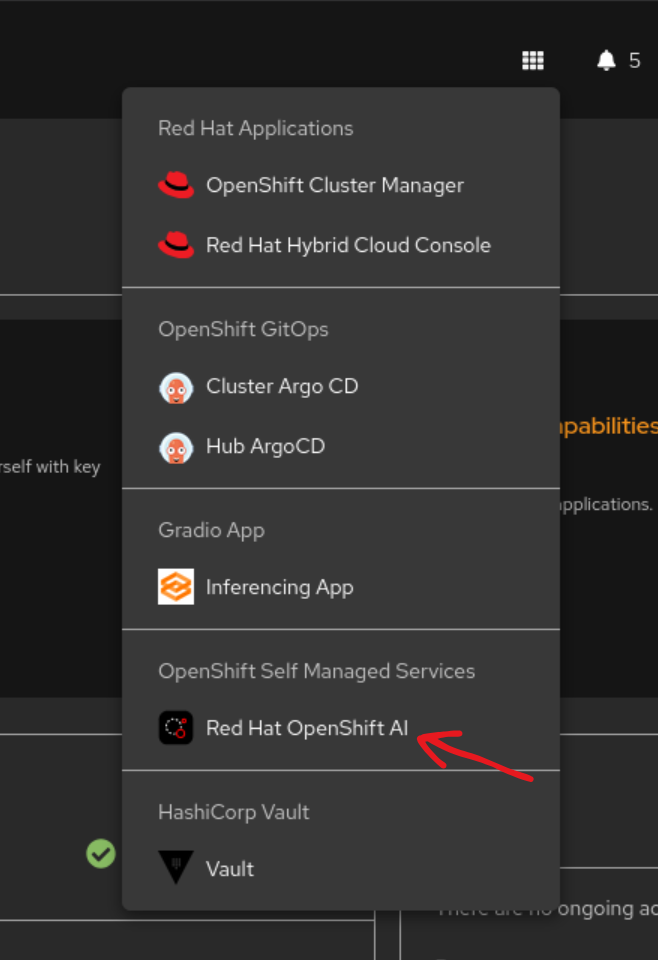Choose the Hub ArgoCD menu entry
658x960 pixels.
point(265,446)
